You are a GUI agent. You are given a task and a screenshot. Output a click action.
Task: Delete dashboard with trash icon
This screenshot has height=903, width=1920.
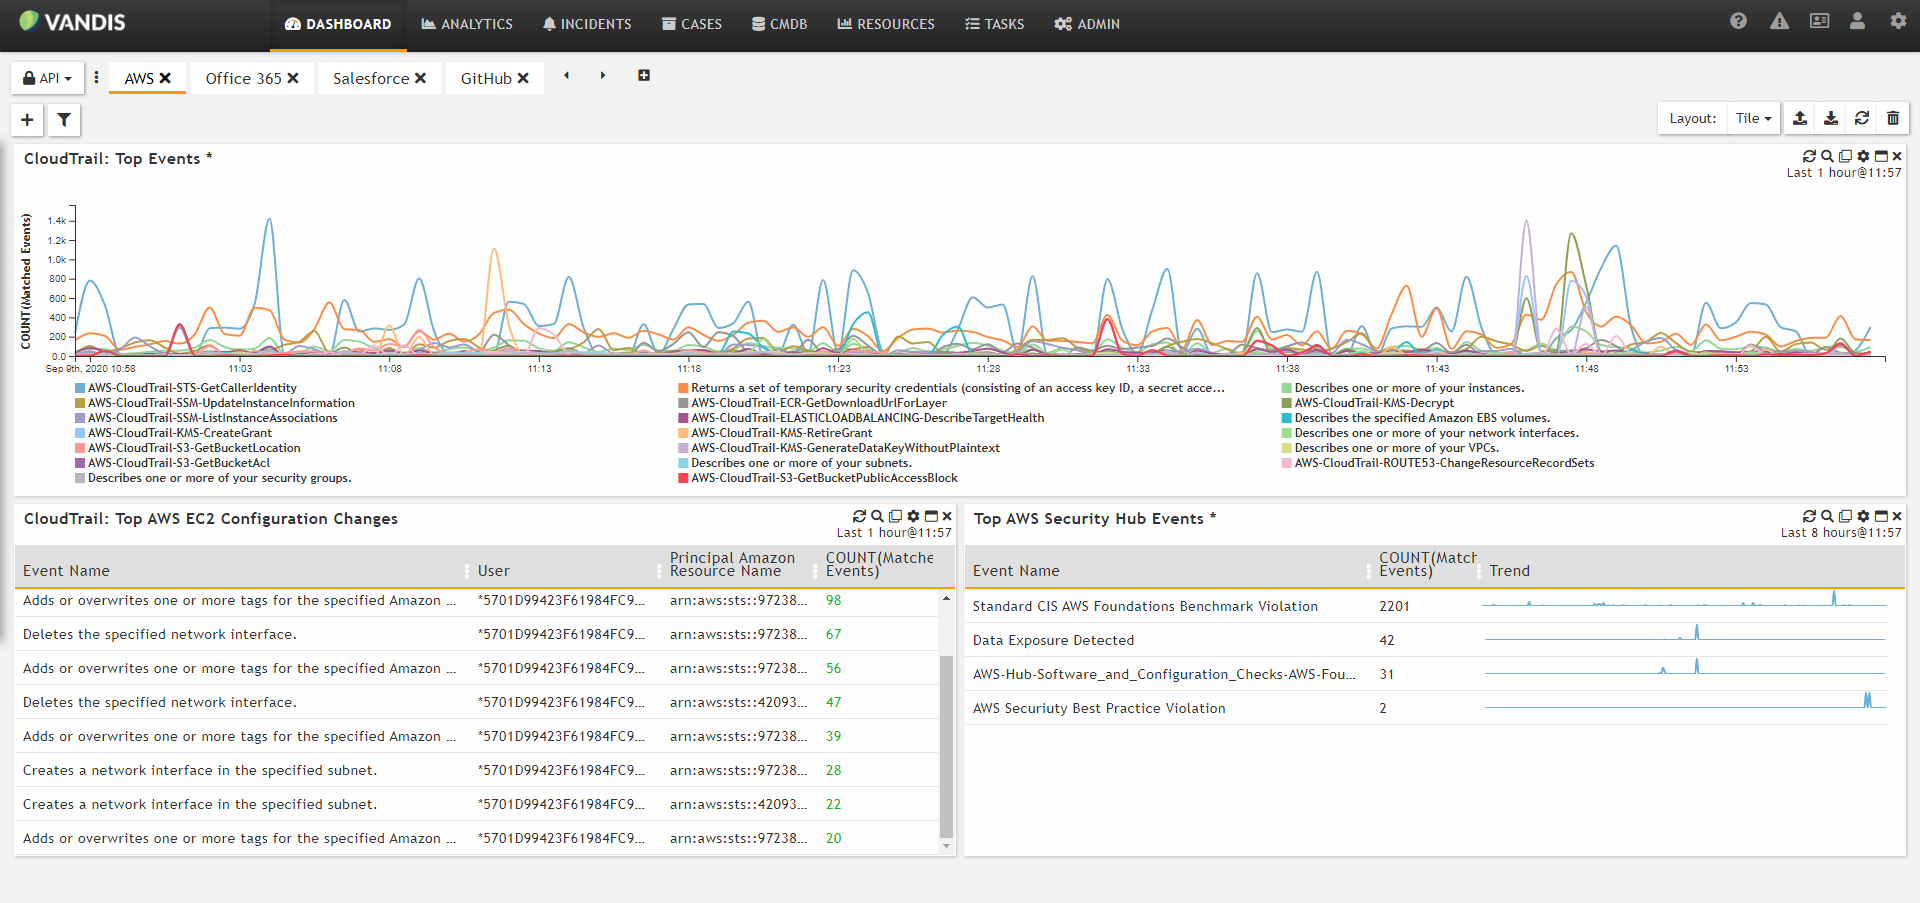coord(1893,118)
